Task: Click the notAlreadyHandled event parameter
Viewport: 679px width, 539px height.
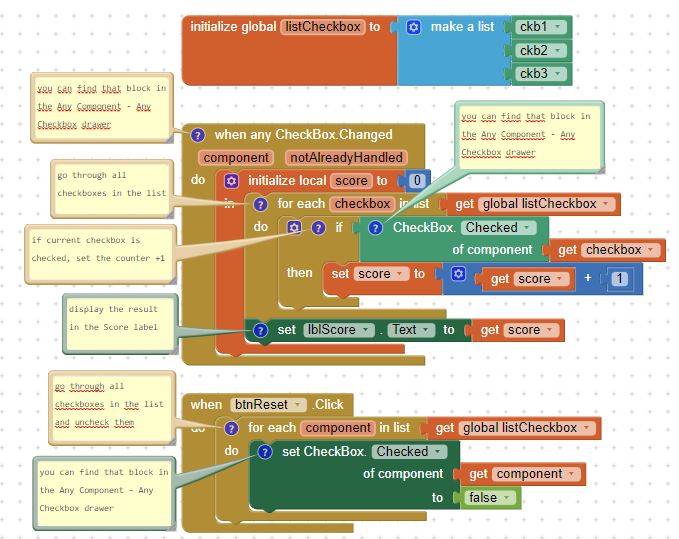Action: pyautogui.click(x=345, y=157)
